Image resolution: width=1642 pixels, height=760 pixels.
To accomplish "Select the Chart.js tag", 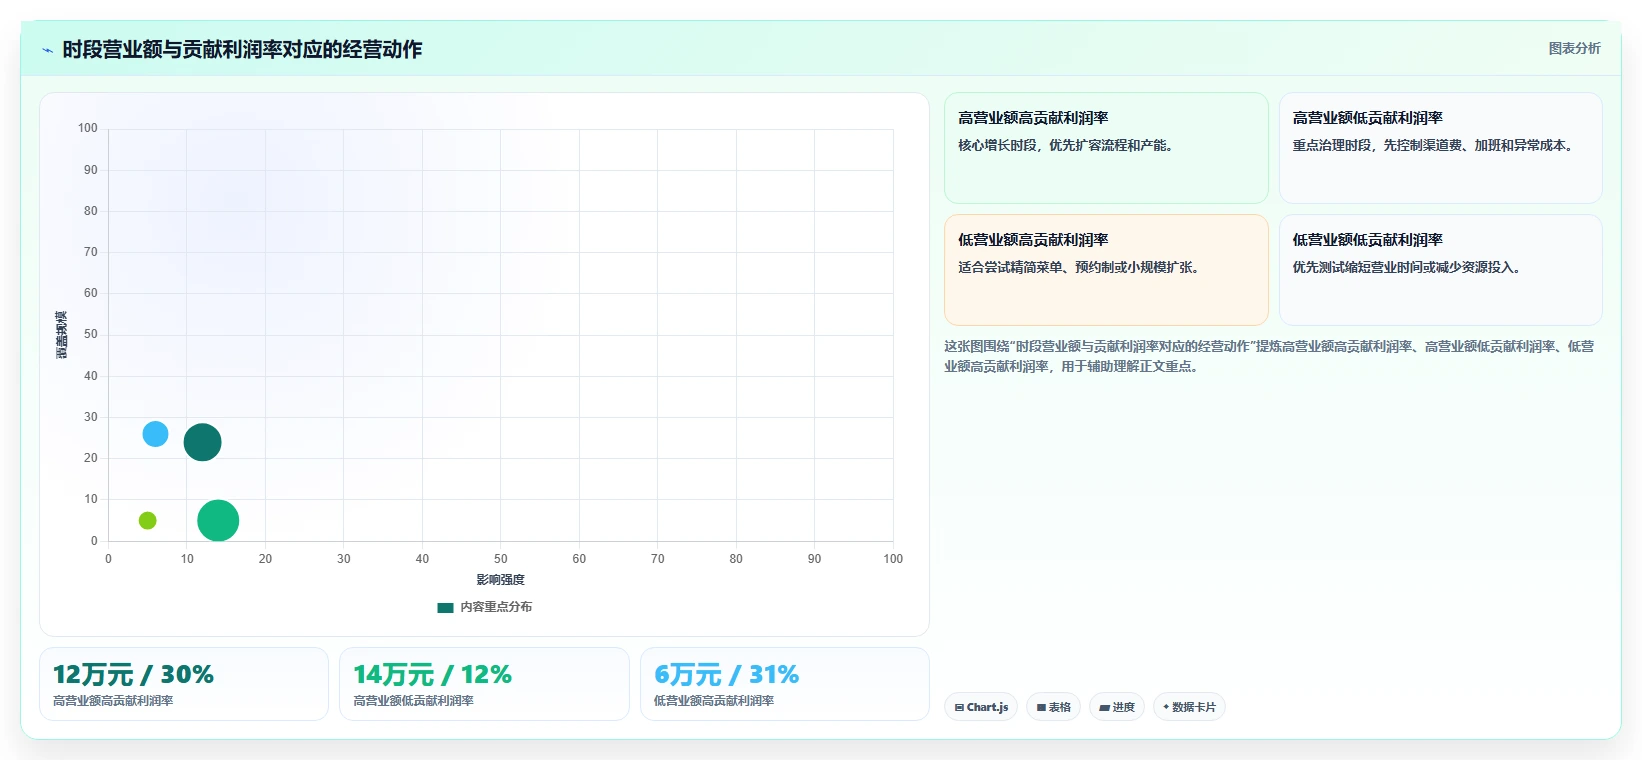I will pyautogui.click(x=981, y=707).
